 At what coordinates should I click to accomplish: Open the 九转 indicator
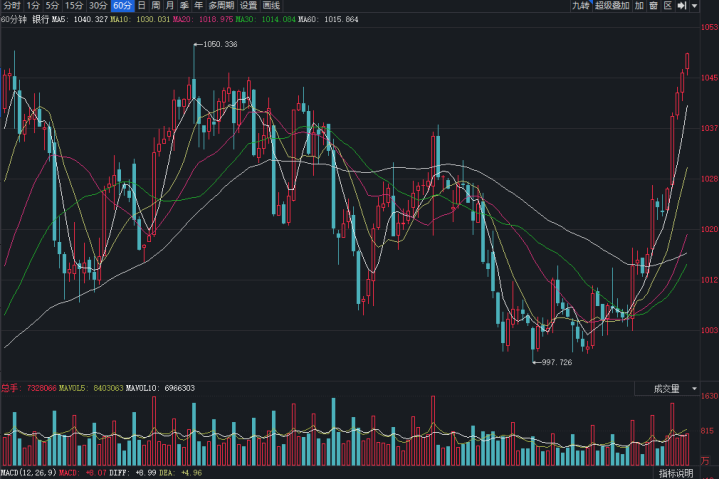[x=580, y=6]
